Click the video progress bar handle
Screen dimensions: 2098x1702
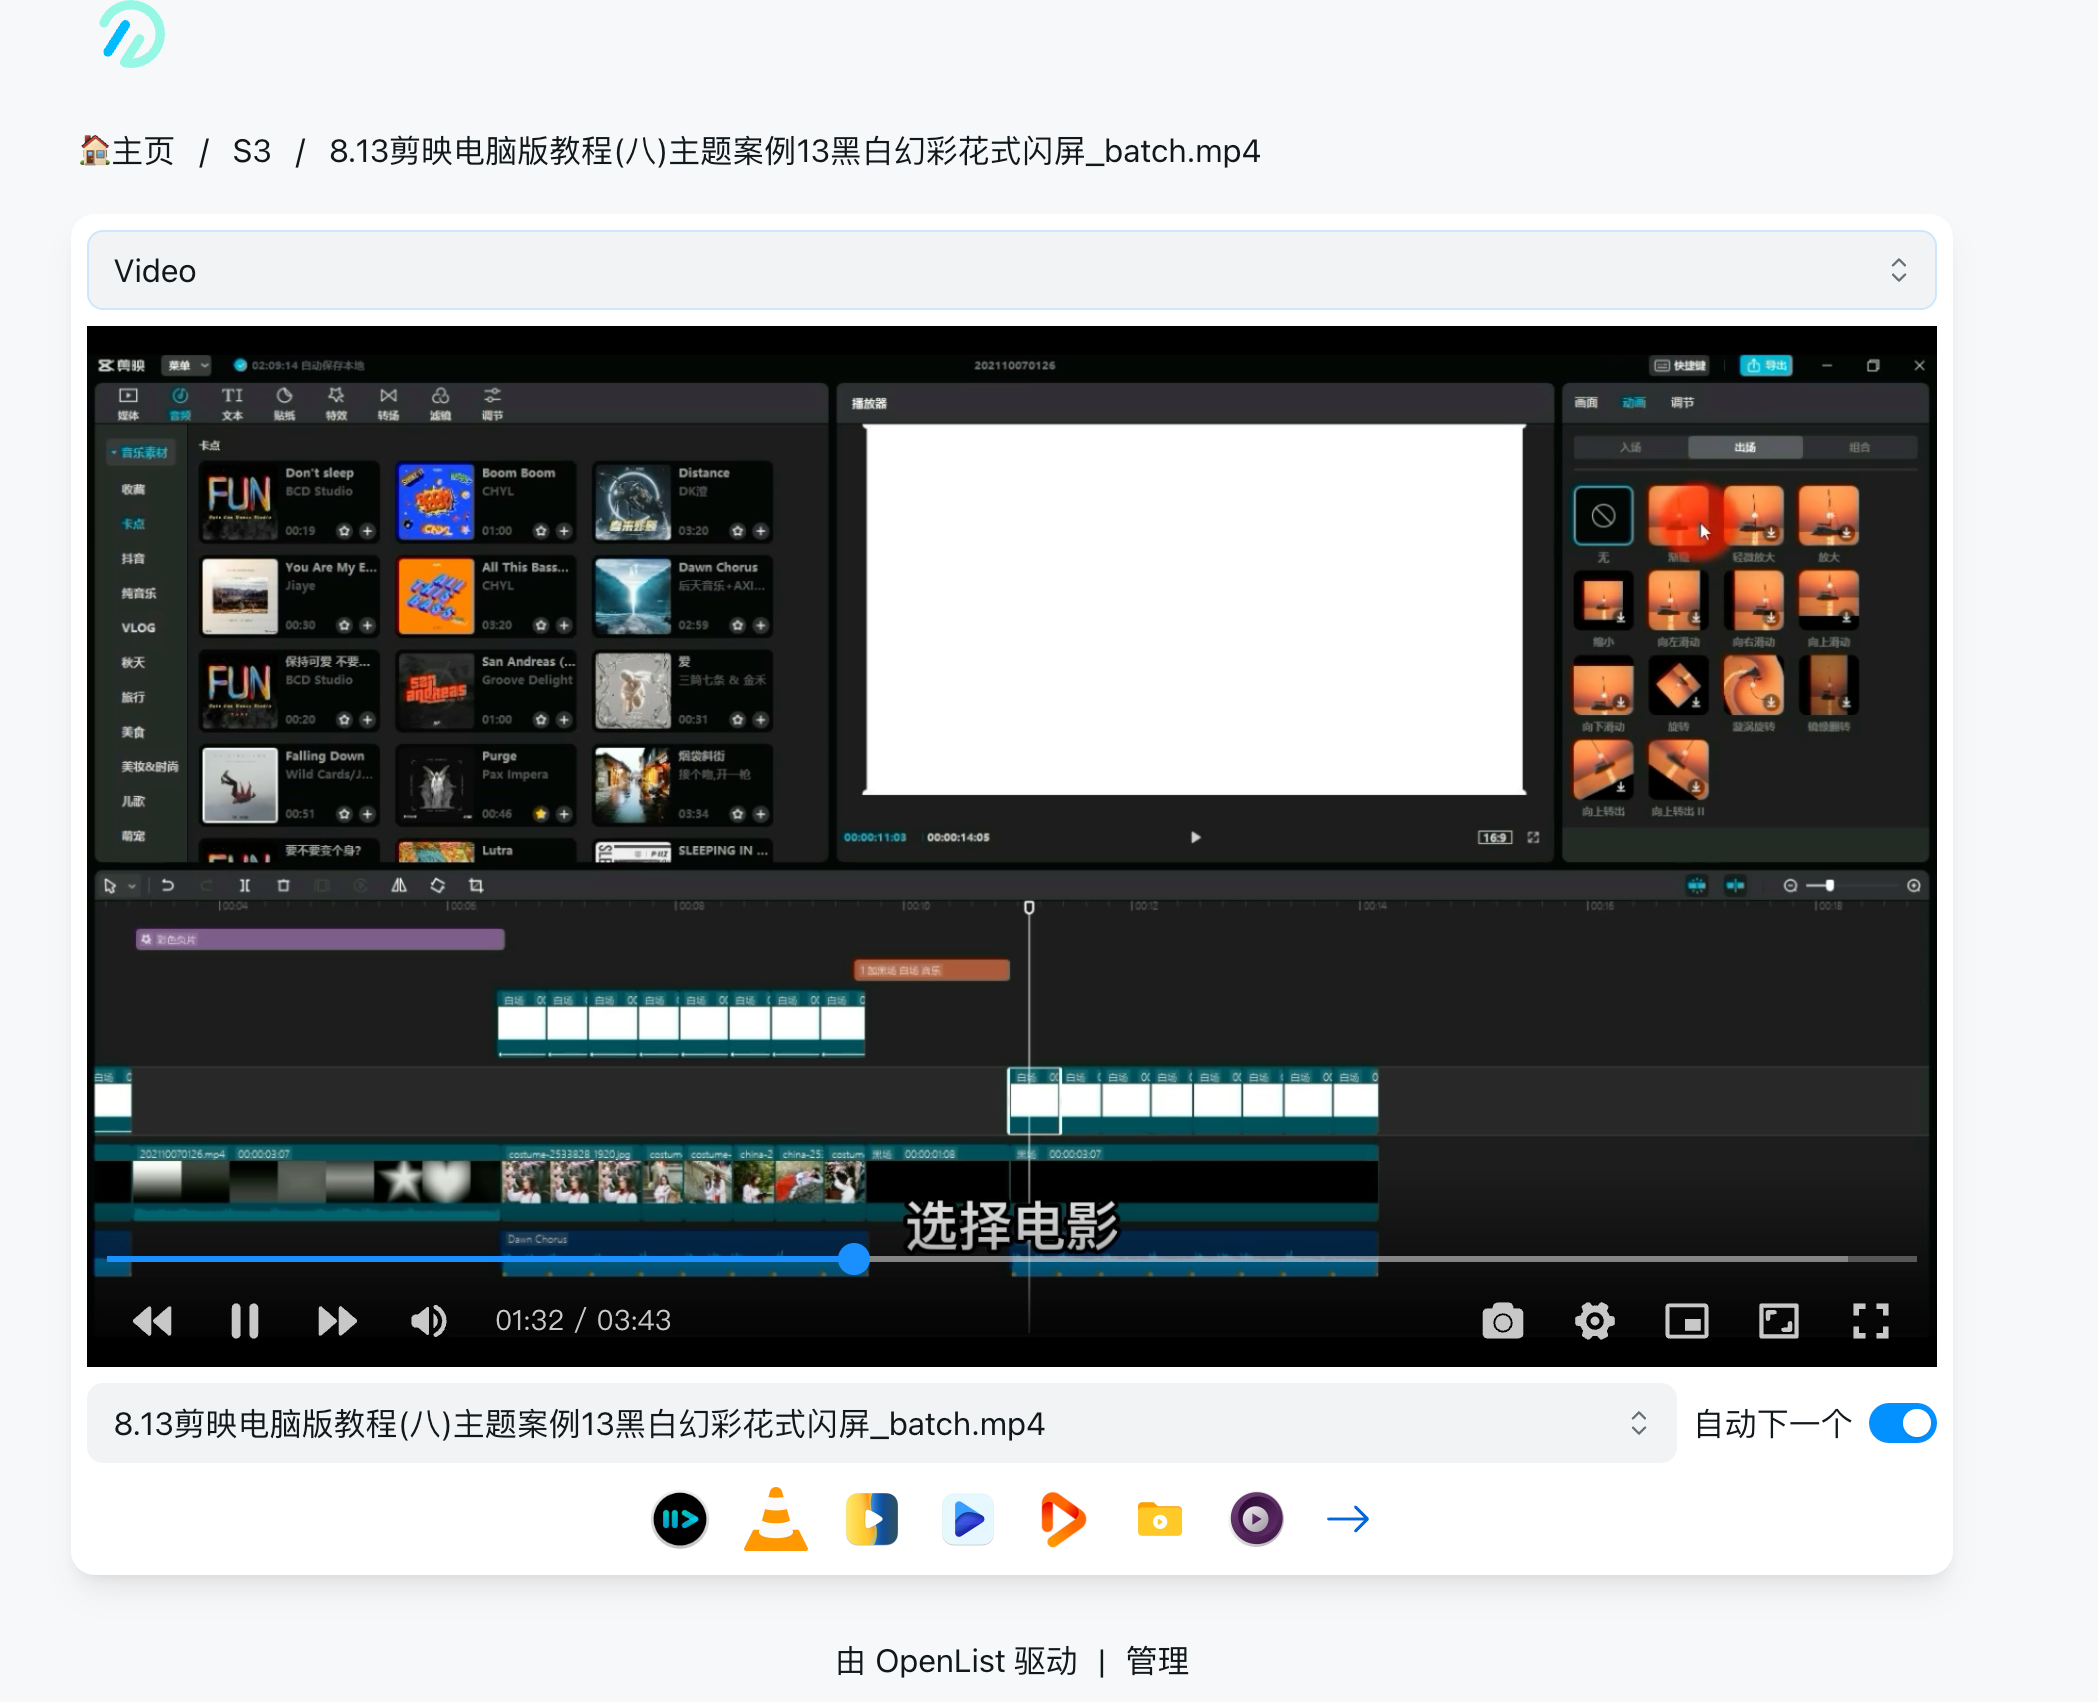coord(853,1258)
